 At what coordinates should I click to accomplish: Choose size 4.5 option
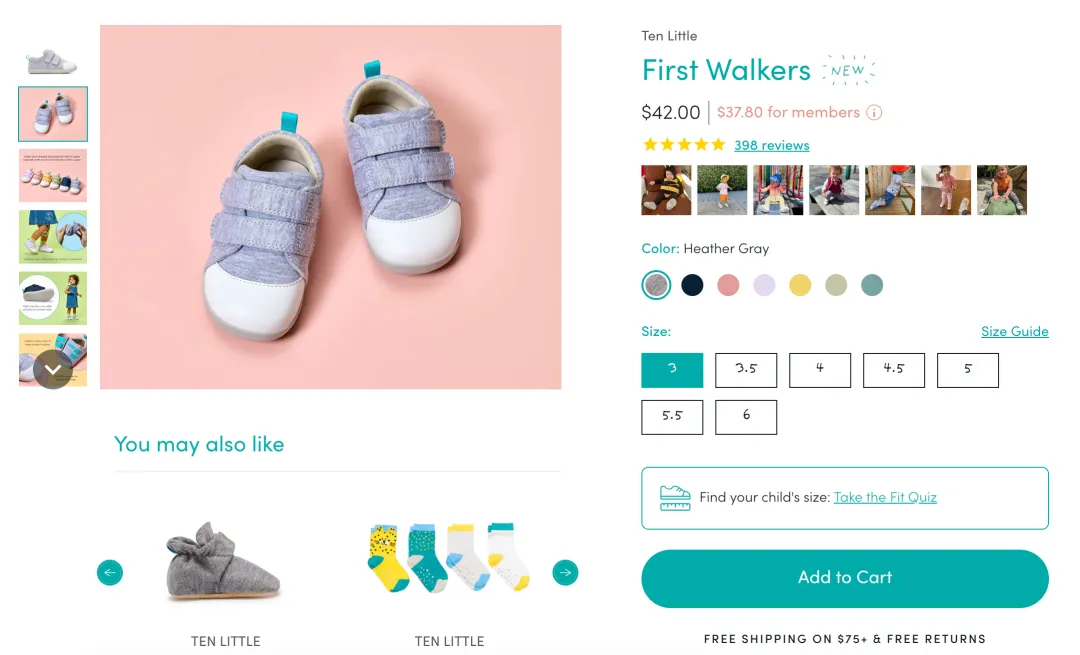coord(894,369)
